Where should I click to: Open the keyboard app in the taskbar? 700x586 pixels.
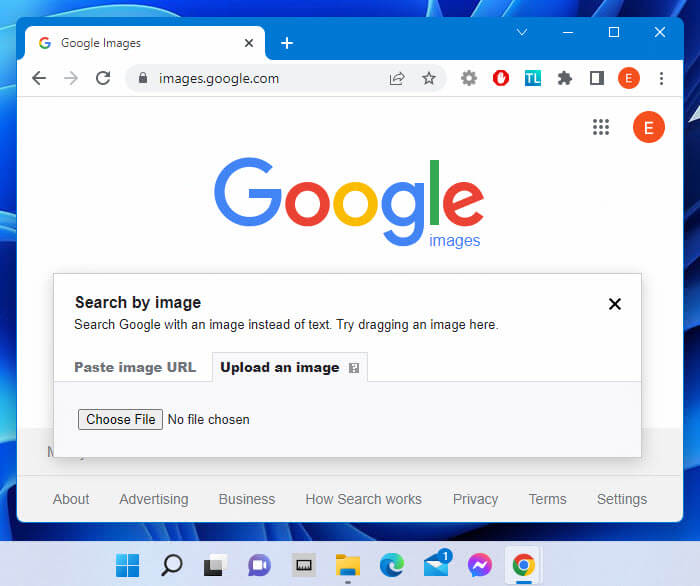[x=304, y=565]
